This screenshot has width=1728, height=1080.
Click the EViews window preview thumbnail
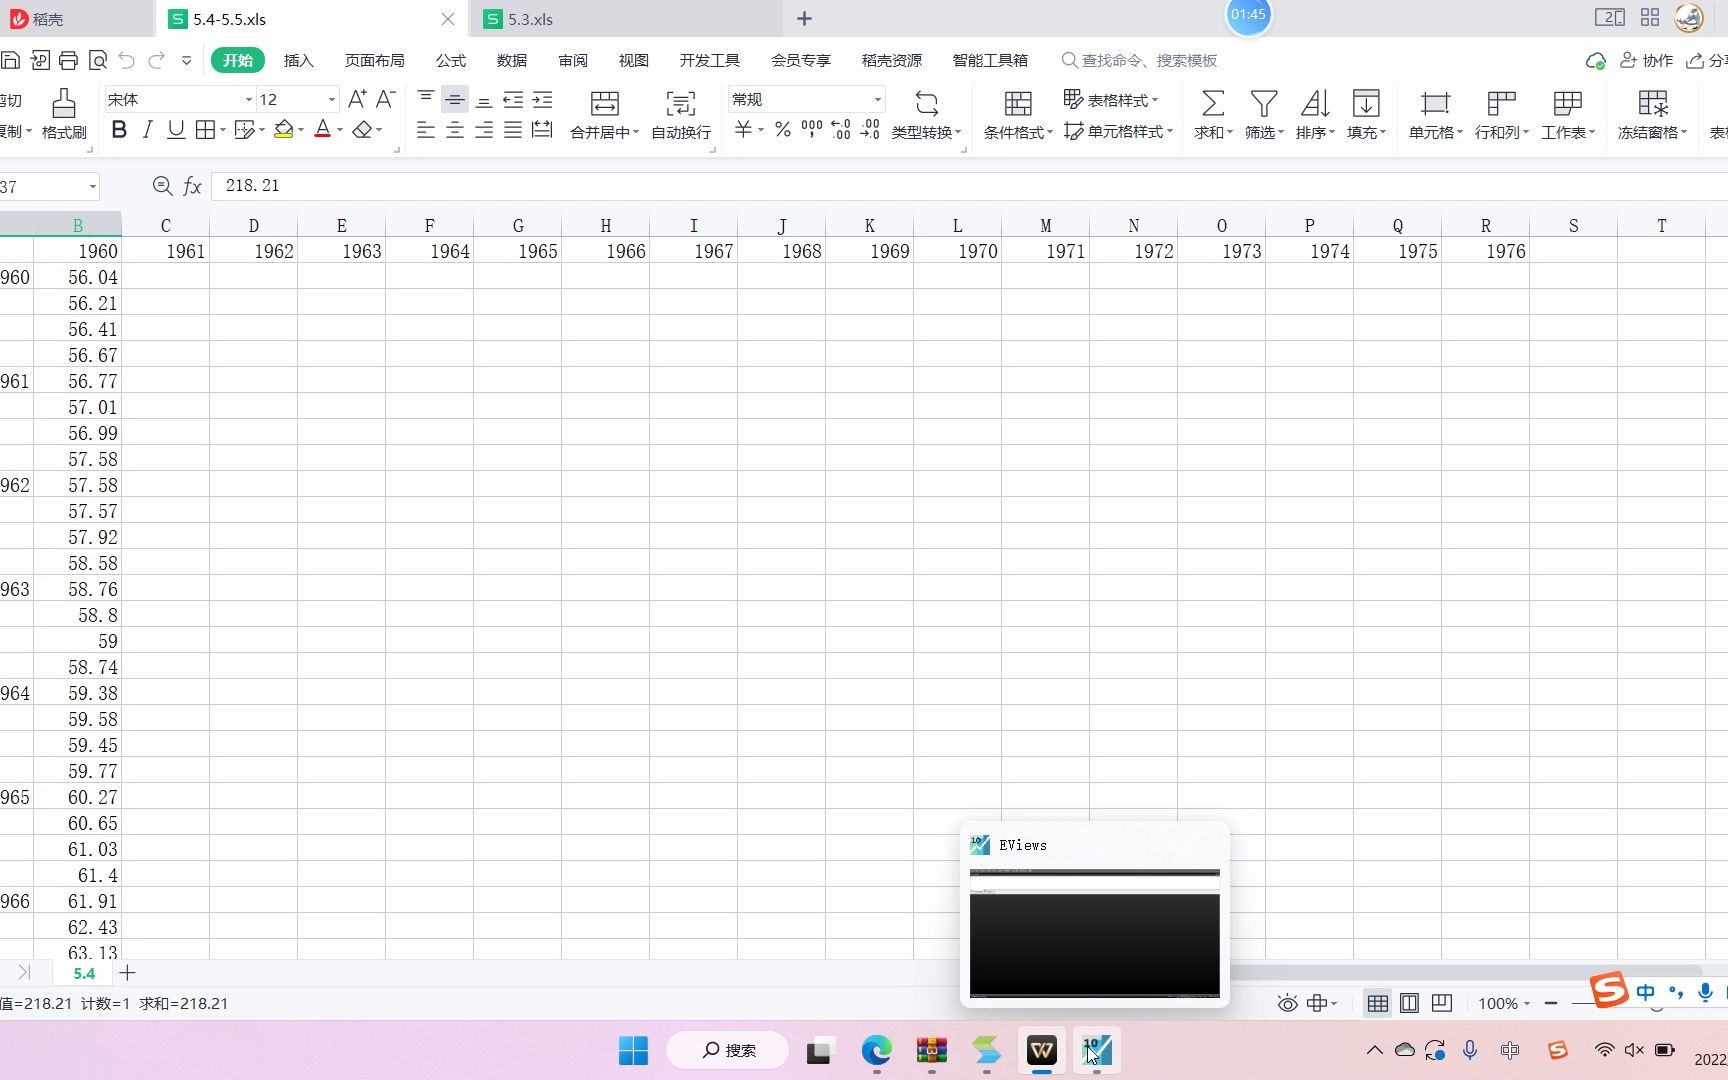click(x=1095, y=933)
